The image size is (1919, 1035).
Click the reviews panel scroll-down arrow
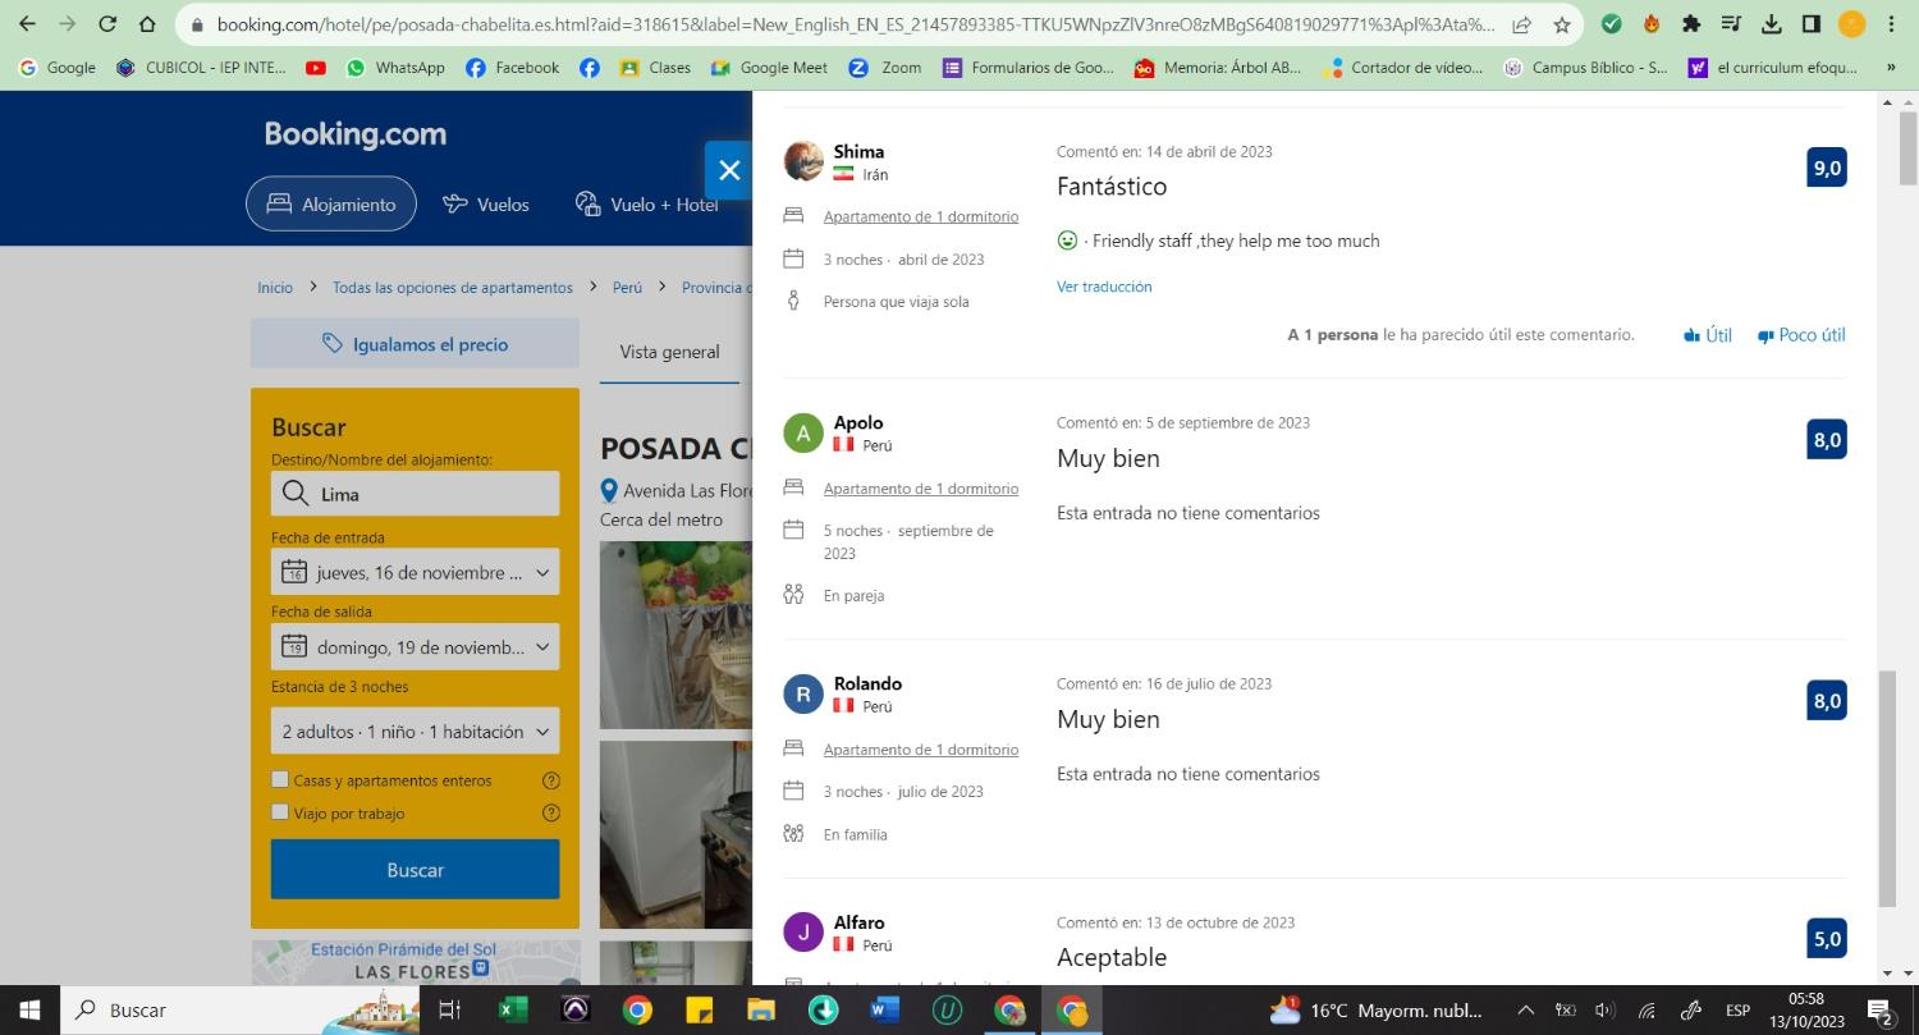point(1887,973)
